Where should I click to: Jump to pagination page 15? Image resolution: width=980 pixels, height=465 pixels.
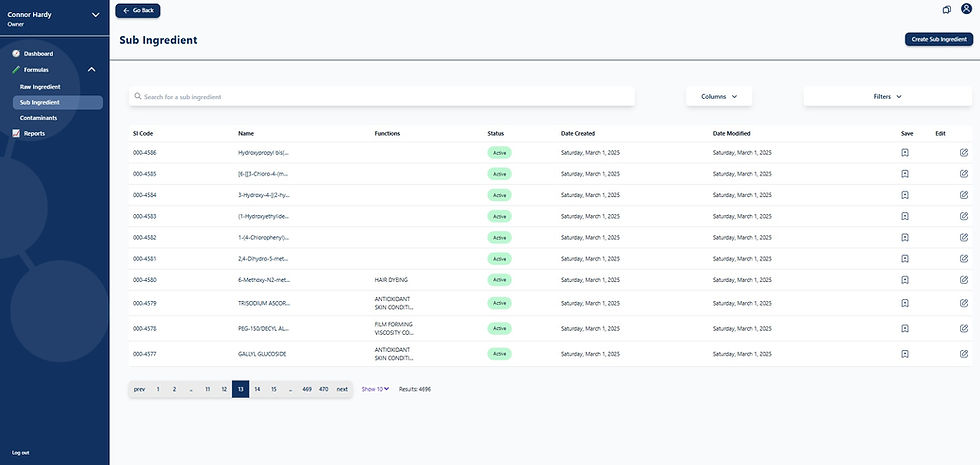(x=274, y=389)
